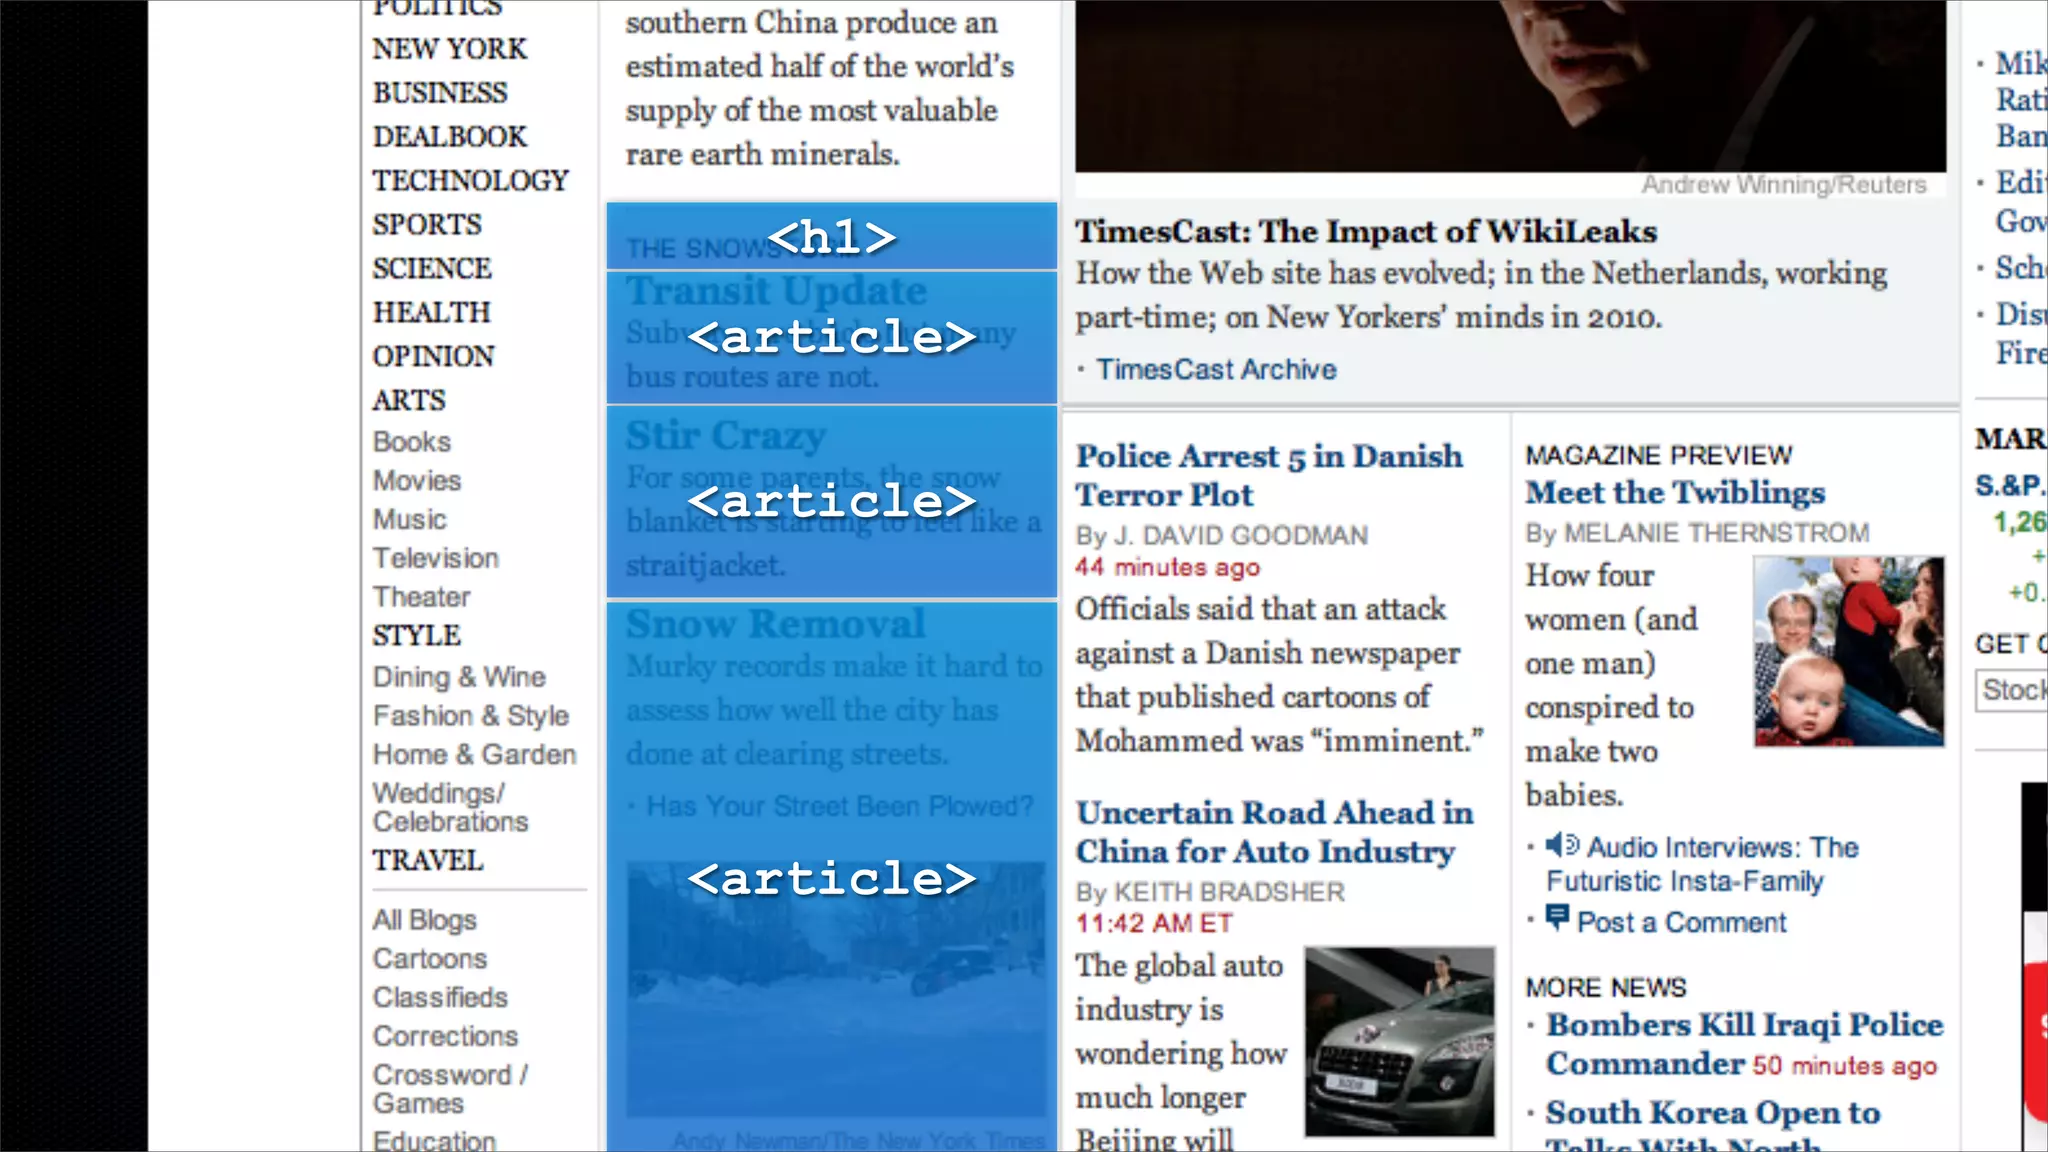Open Classifieds link
The image size is (2048, 1152).
coord(440,998)
